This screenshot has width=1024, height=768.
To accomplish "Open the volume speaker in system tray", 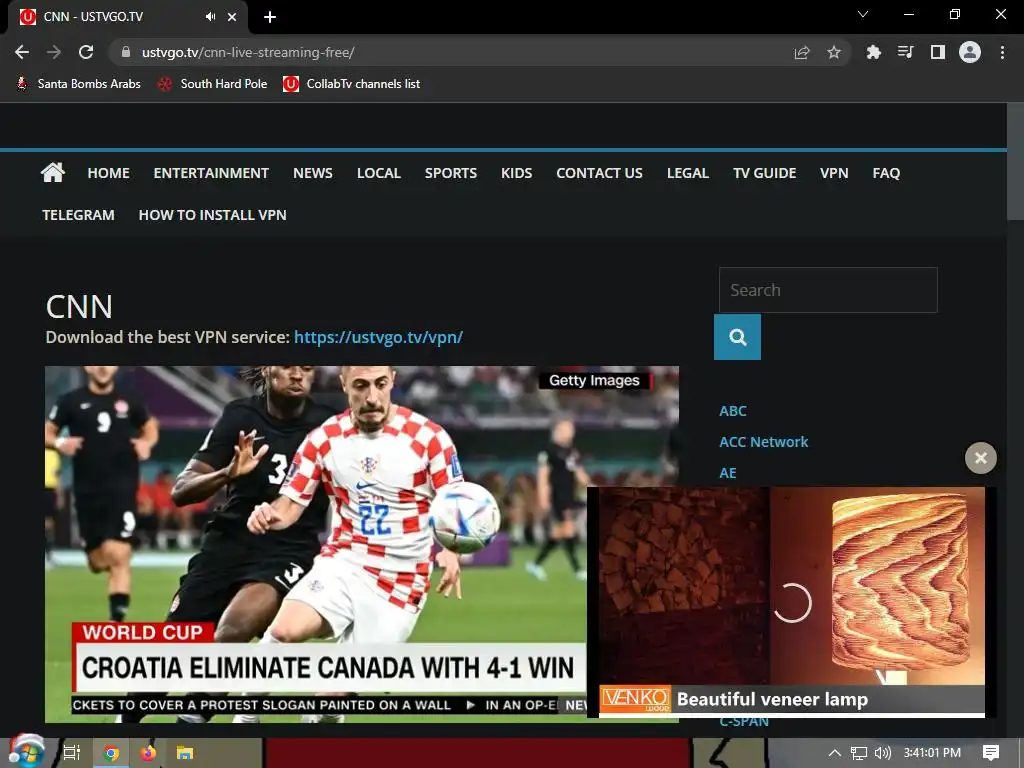I will (882, 753).
